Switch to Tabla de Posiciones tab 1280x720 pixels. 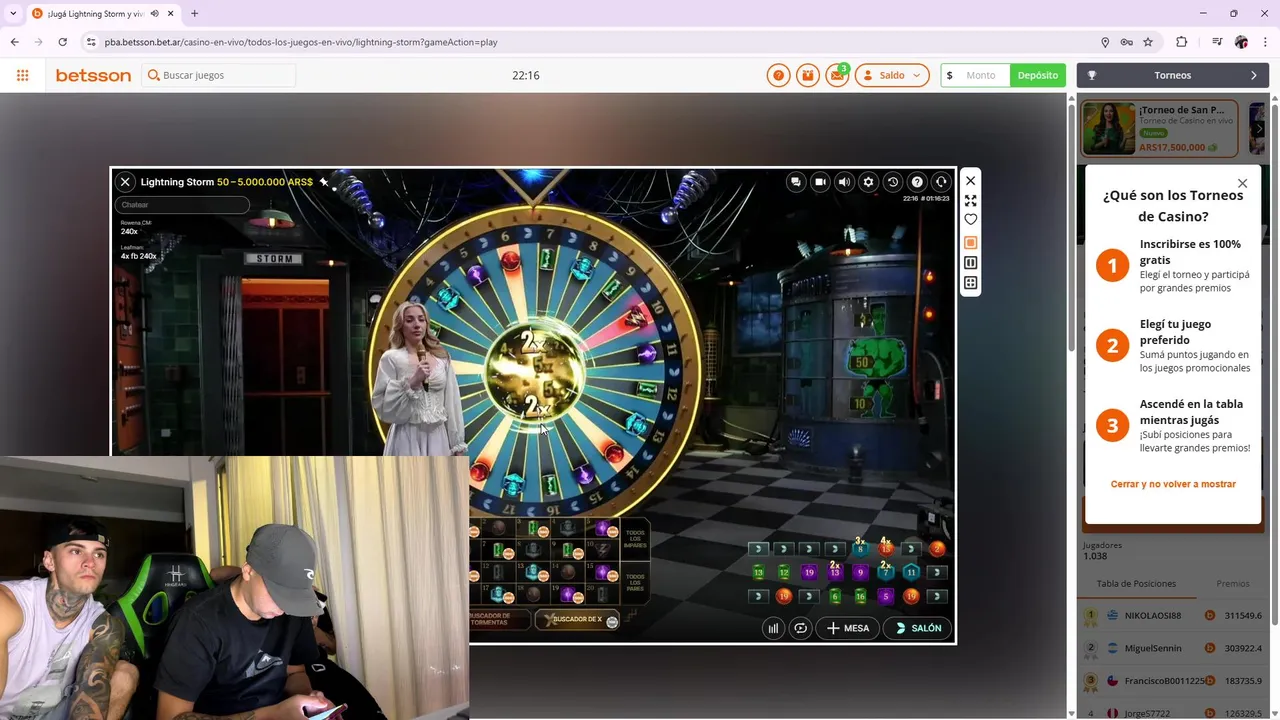click(x=1136, y=583)
